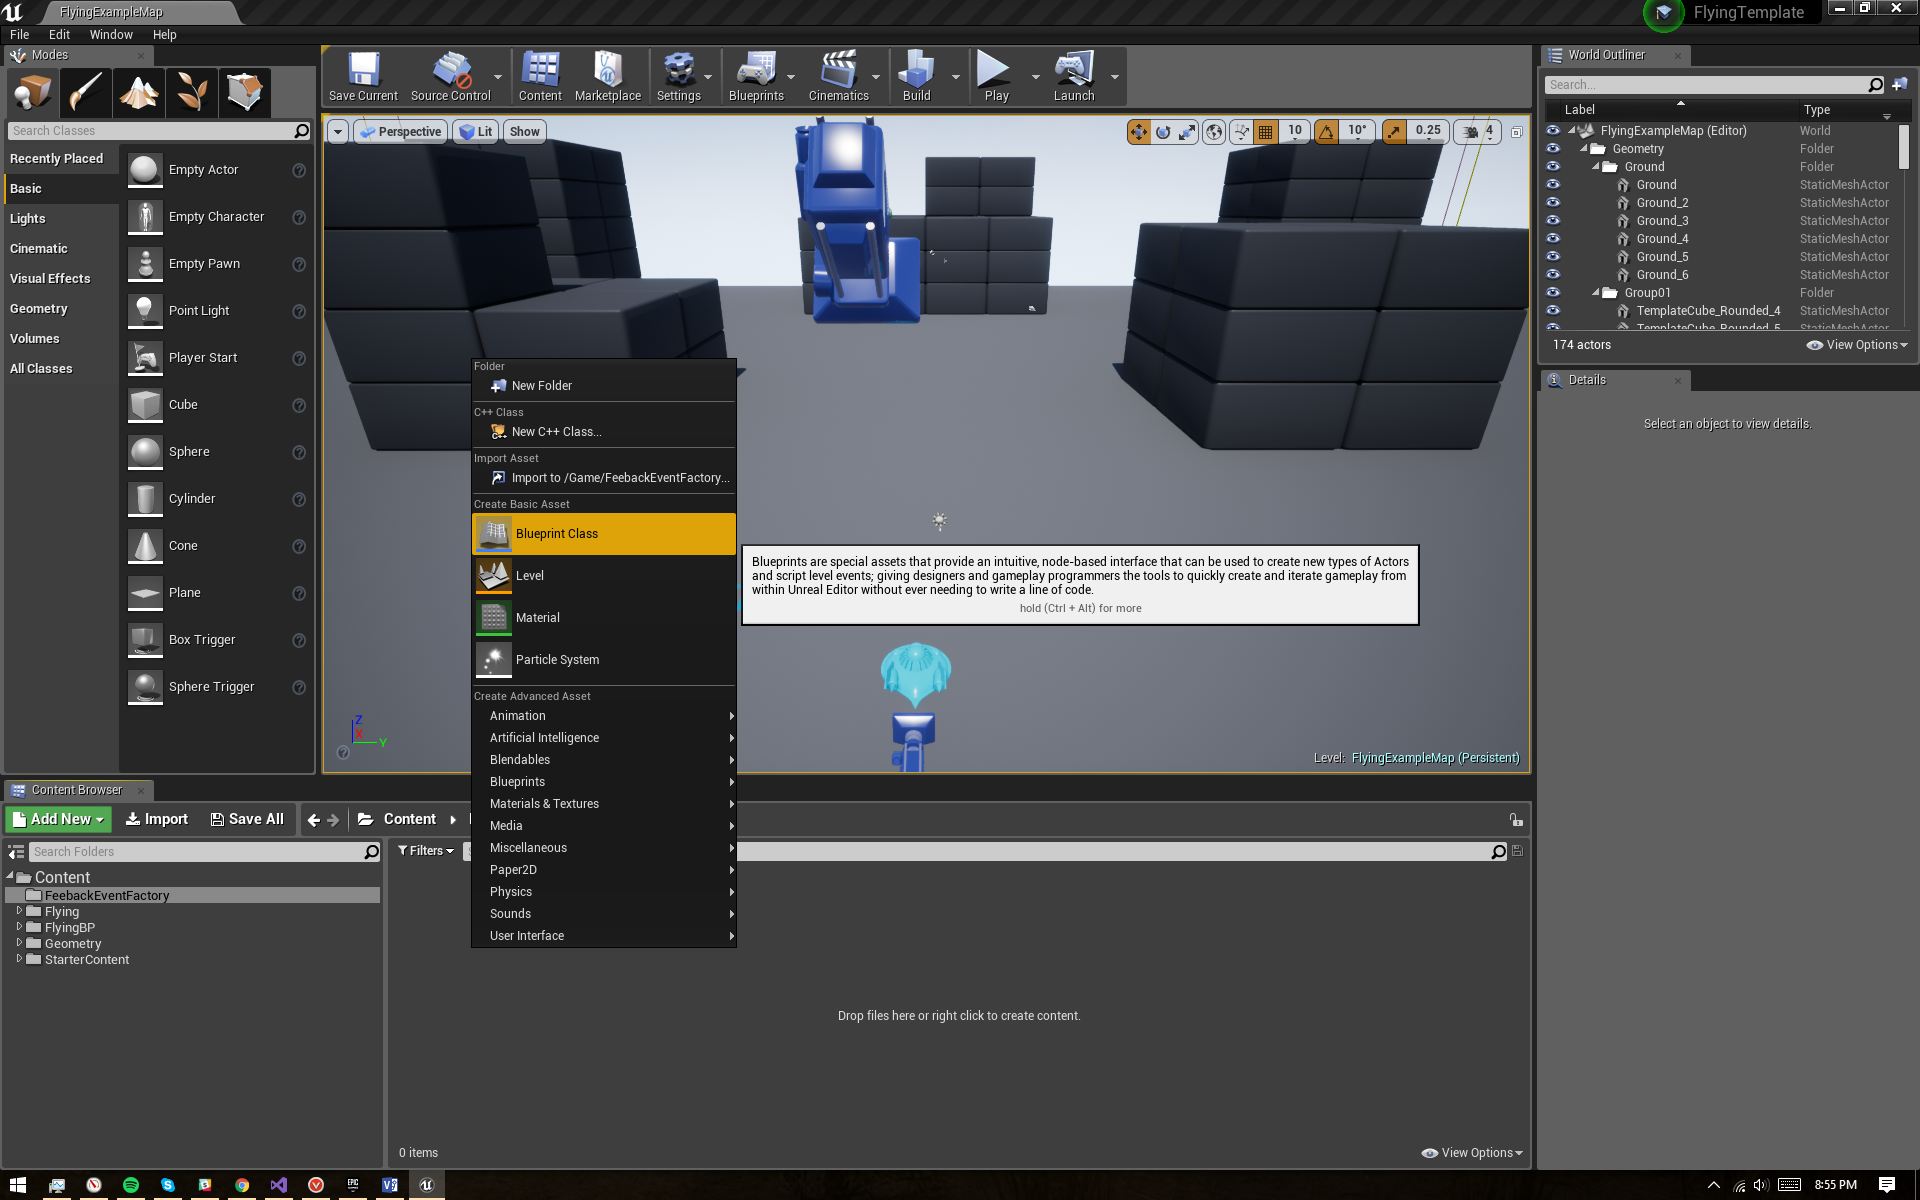Open Build options dropdown arrow
The image size is (1920, 1200).
(955, 77)
